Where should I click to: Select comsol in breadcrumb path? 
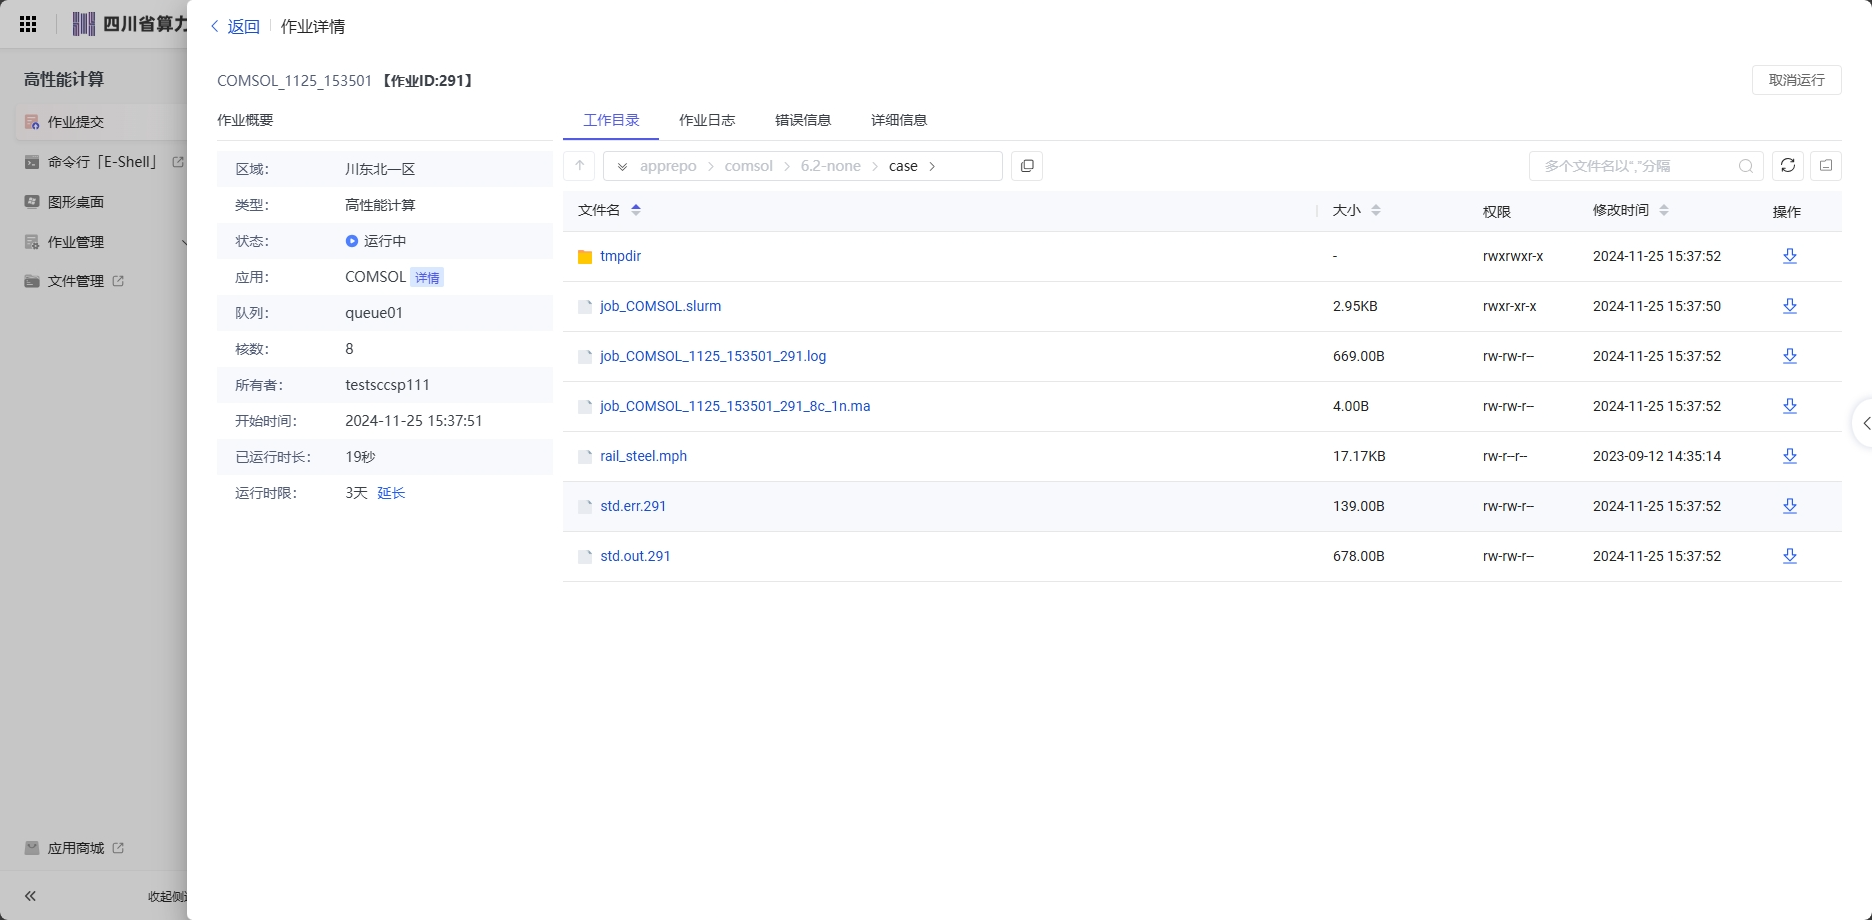pos(749,166)
